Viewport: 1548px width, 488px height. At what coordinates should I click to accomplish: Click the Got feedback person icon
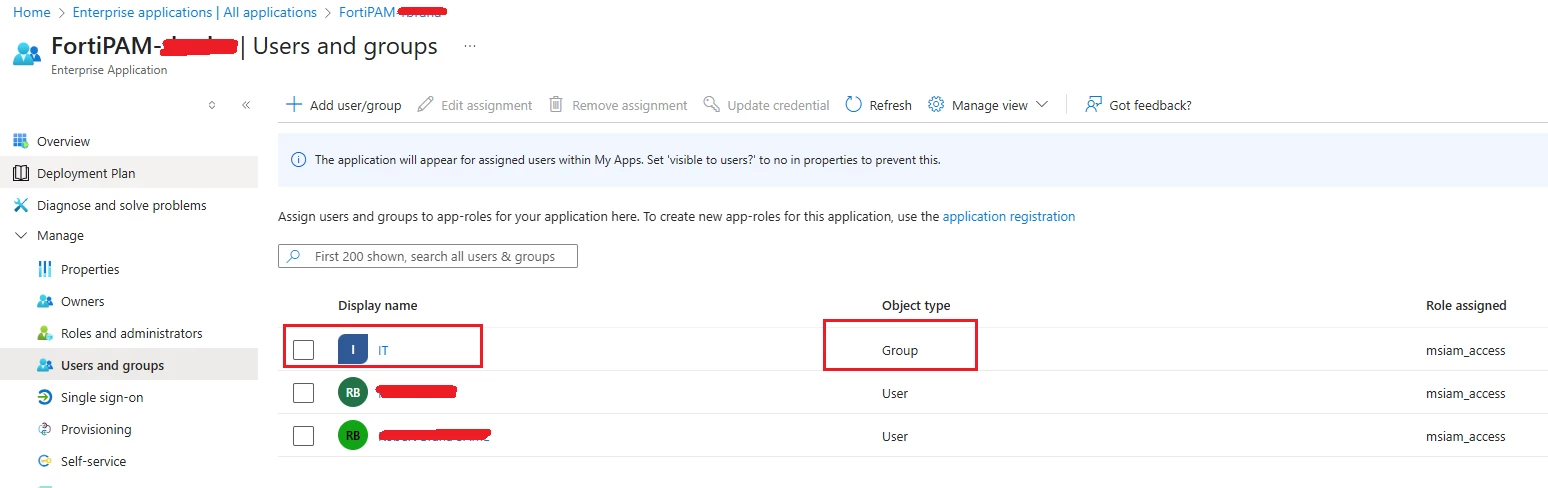click(1093, 104)
